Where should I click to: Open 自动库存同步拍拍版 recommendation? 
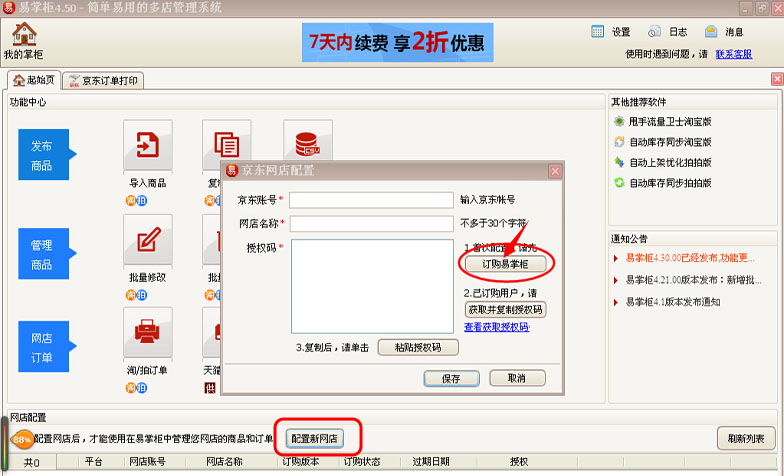click(670, 183)
